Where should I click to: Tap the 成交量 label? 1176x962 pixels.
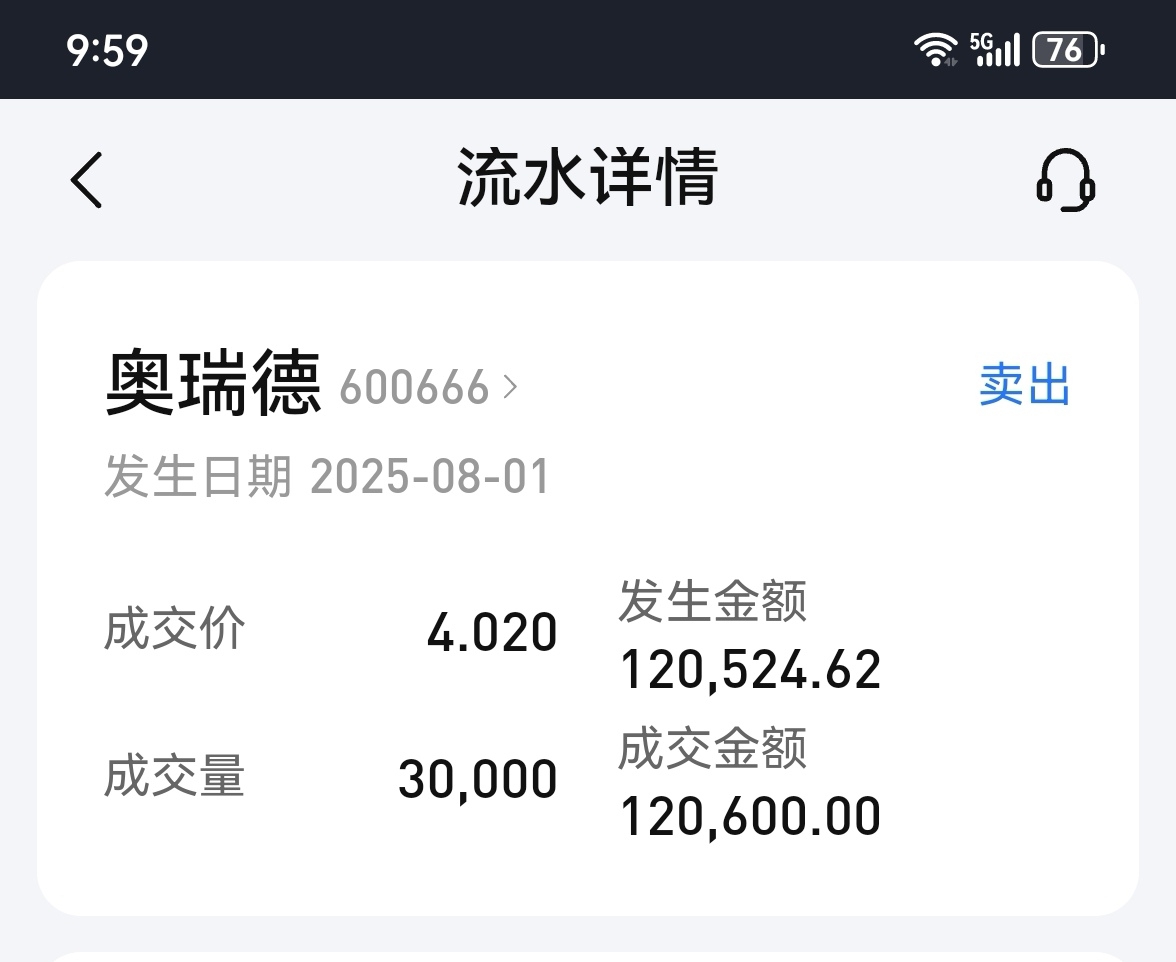point(175,775)
